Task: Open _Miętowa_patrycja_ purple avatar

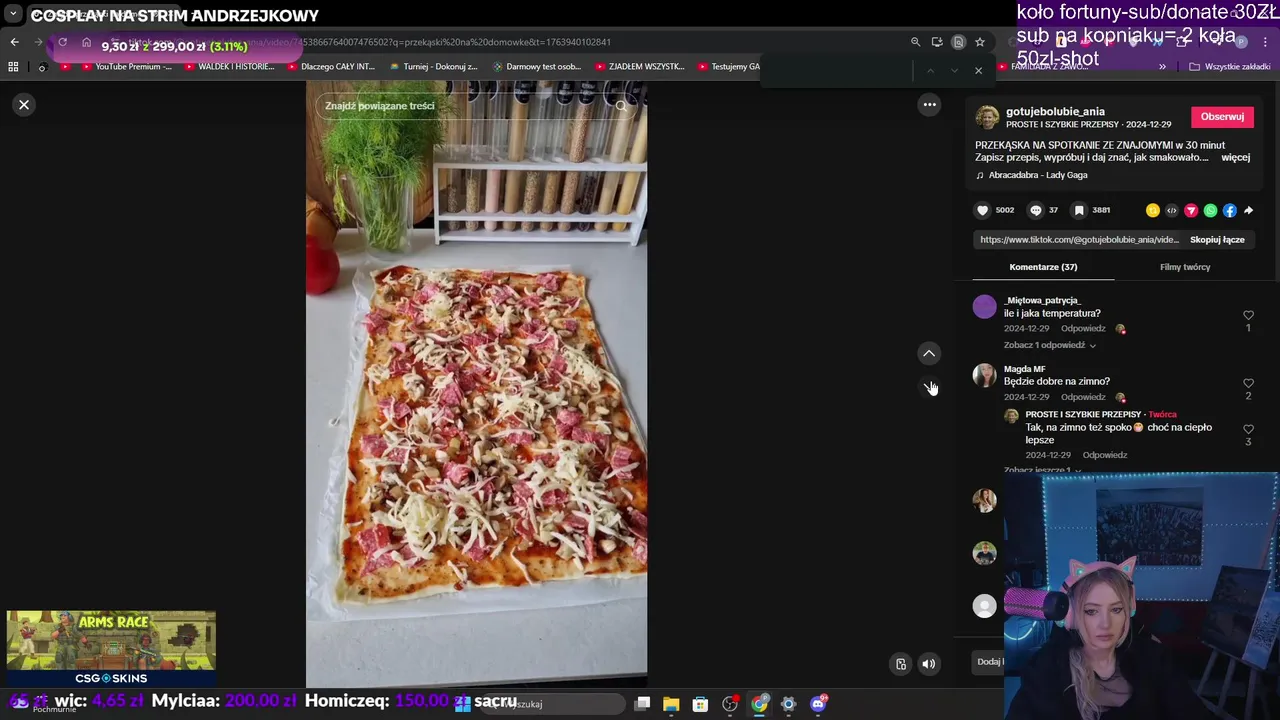Action: [x=985, y=307]
